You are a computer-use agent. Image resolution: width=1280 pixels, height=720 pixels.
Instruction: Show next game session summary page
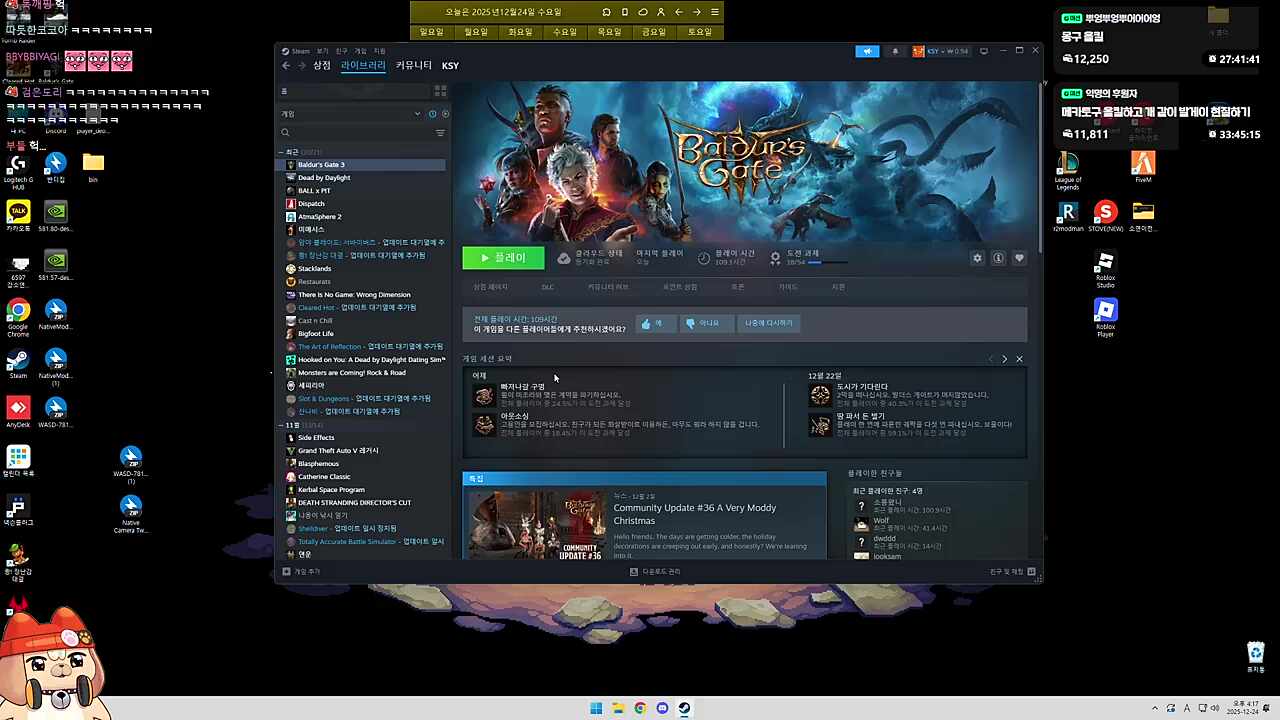tap(1005, 359)
